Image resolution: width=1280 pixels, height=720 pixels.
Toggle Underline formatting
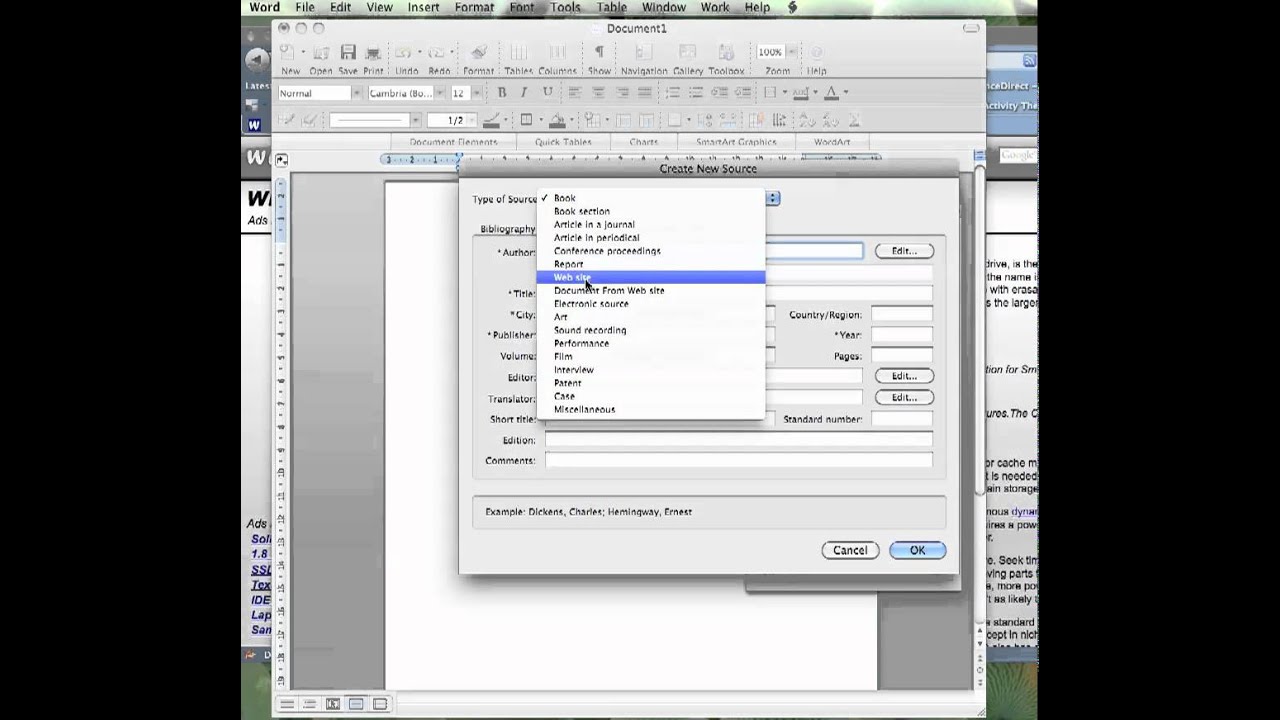[548, 92]
